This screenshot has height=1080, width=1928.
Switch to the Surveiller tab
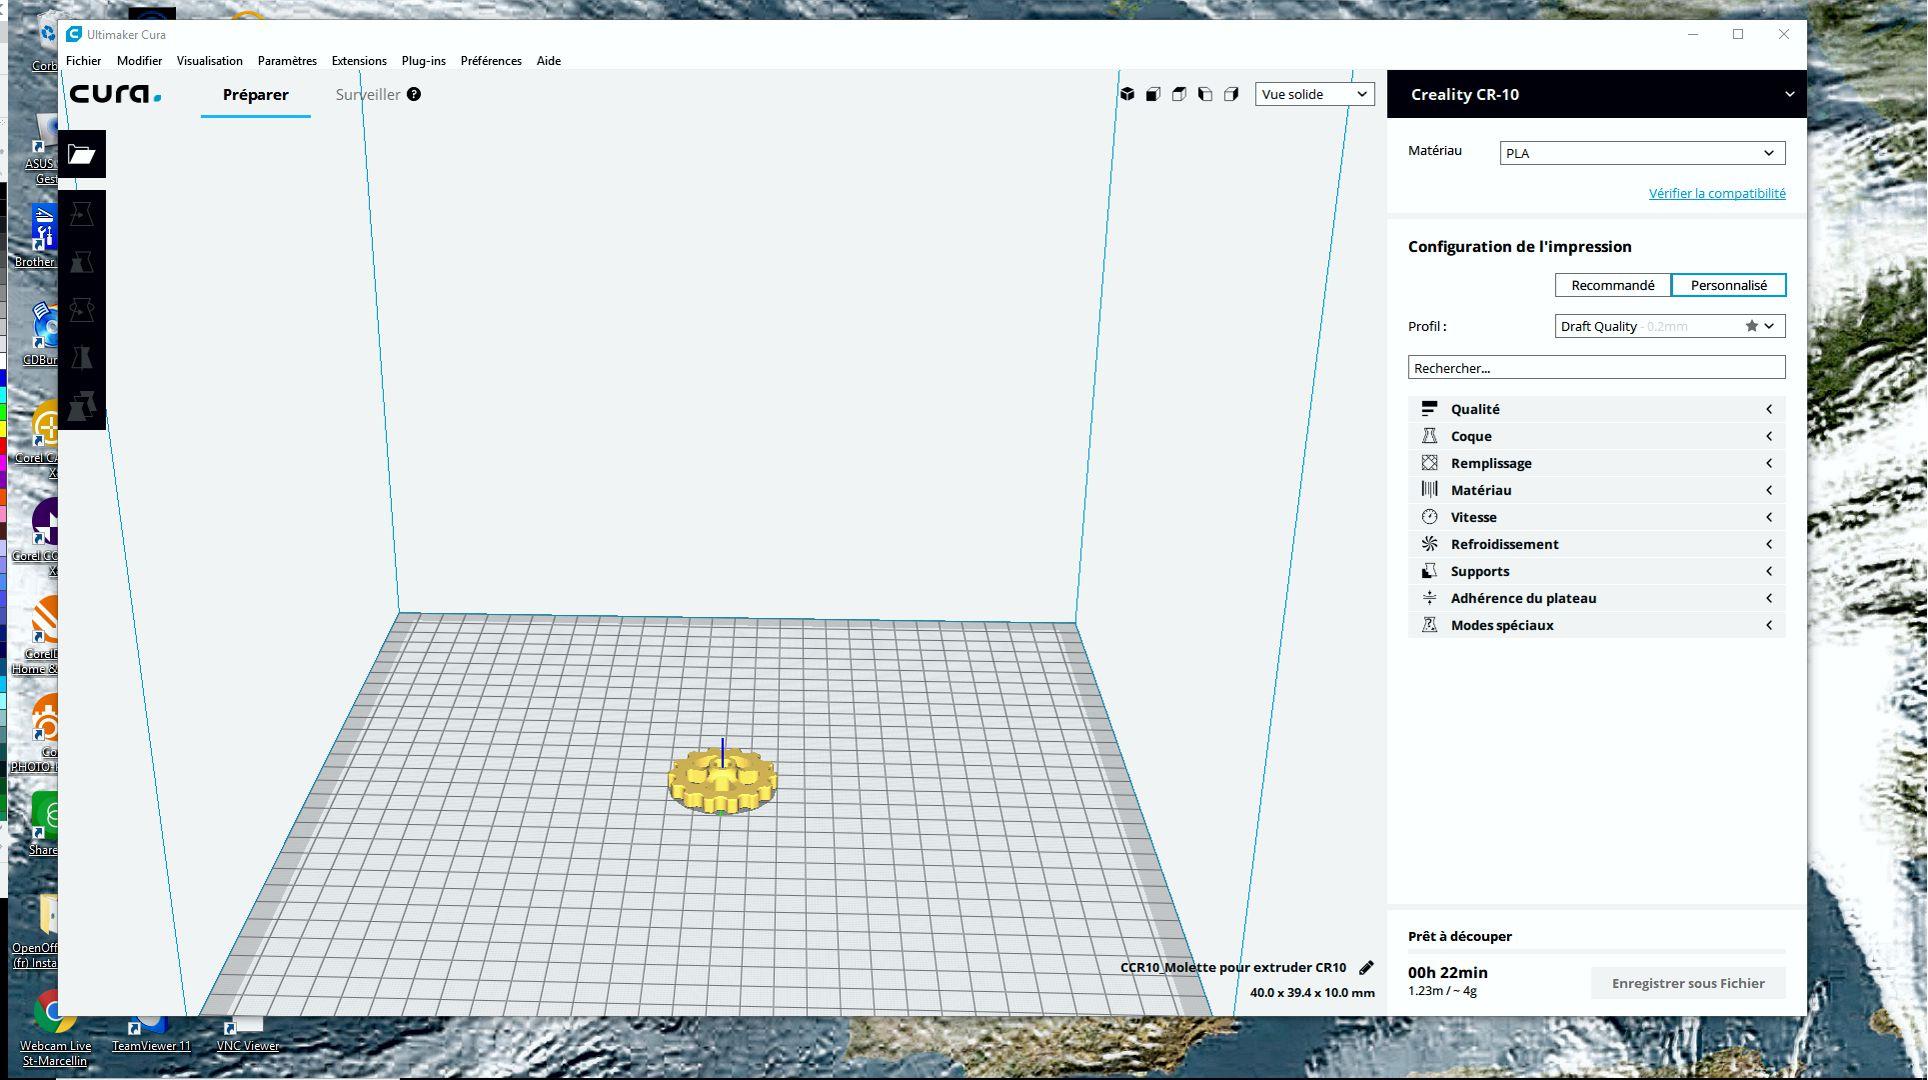pyautogui.click(x=367, y=94)
